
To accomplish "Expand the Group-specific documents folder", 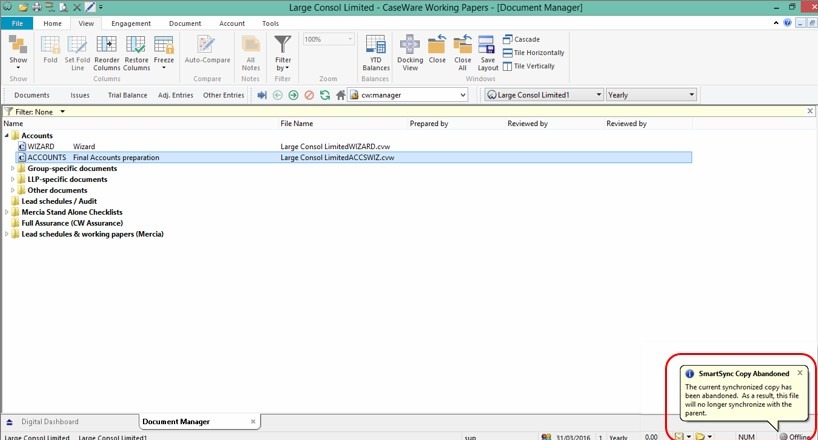I will [x=13, y=169].
